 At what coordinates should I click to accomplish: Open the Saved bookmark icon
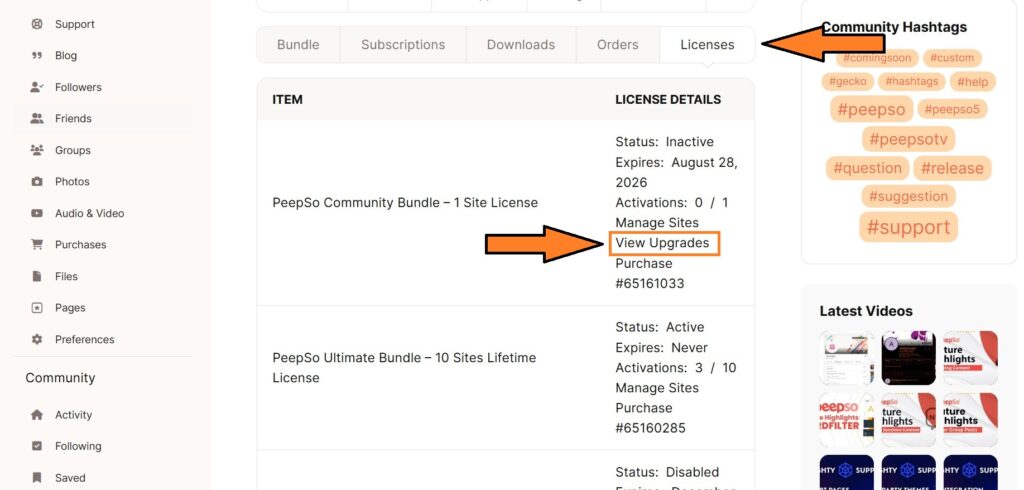point(37,478)
